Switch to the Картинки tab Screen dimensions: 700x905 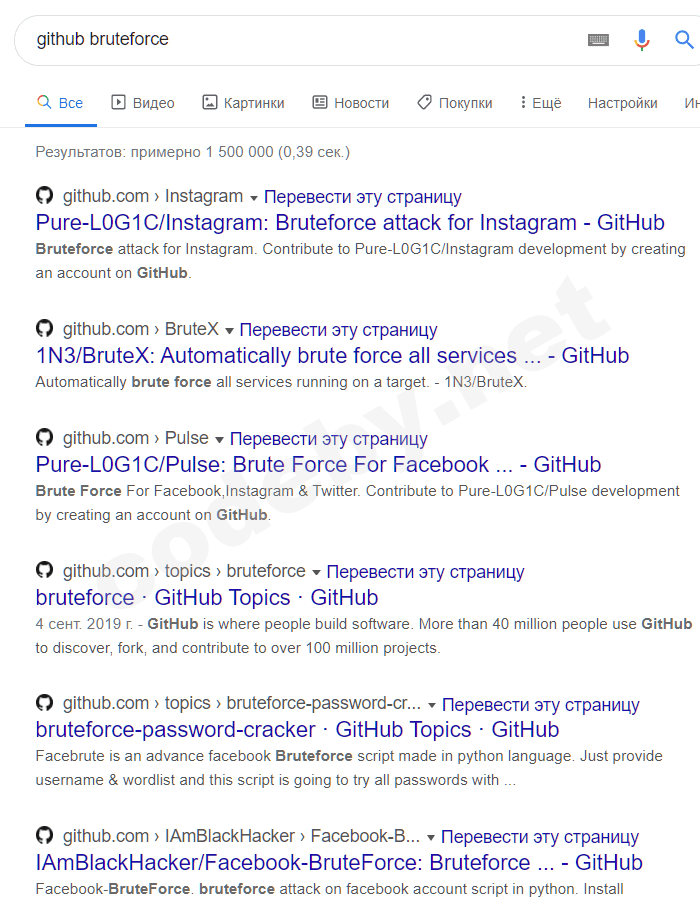pyautogui.click(x=243, y=103)
